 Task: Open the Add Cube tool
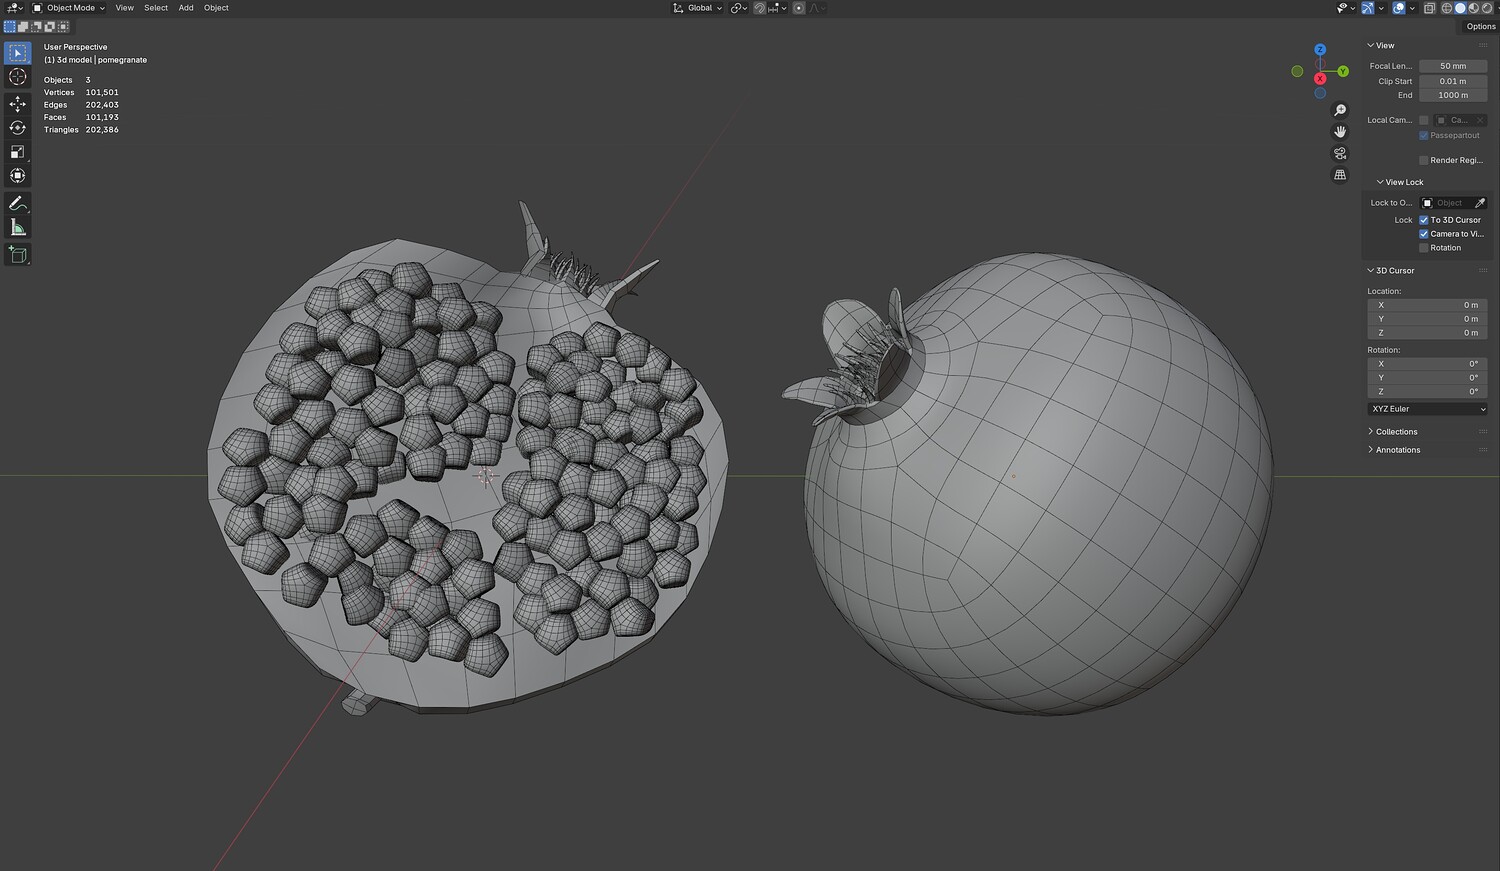(x=18, y=254)
